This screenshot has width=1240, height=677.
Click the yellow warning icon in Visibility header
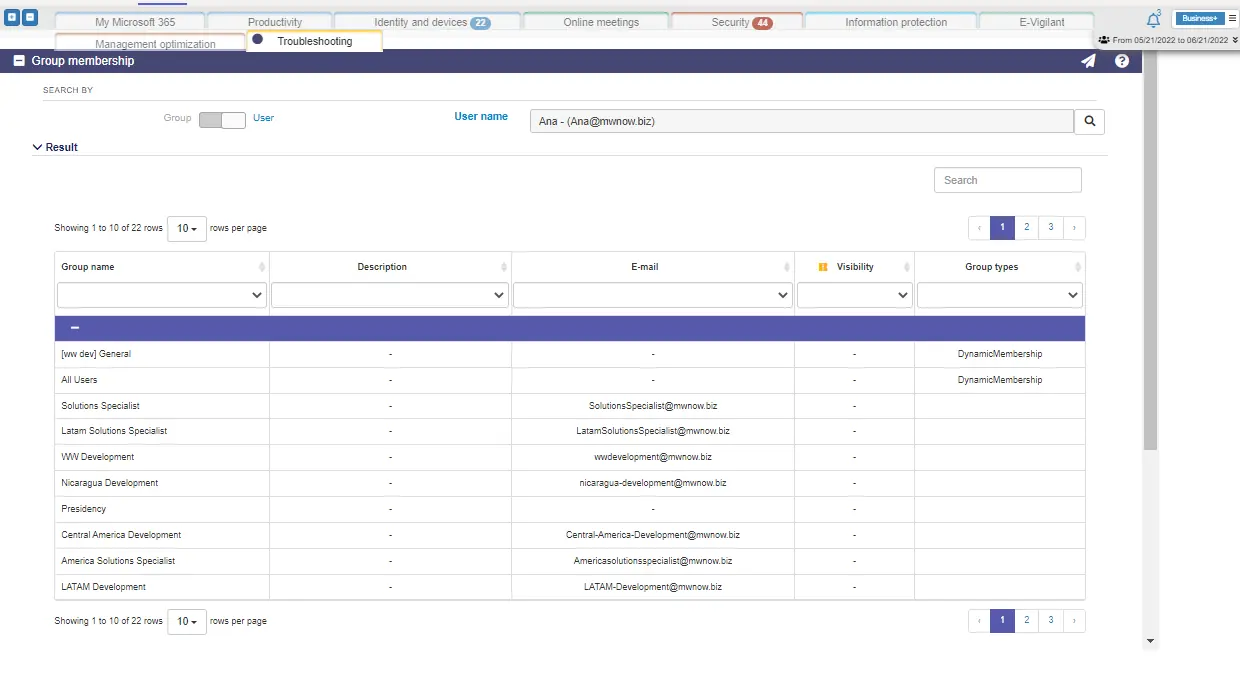823,267
